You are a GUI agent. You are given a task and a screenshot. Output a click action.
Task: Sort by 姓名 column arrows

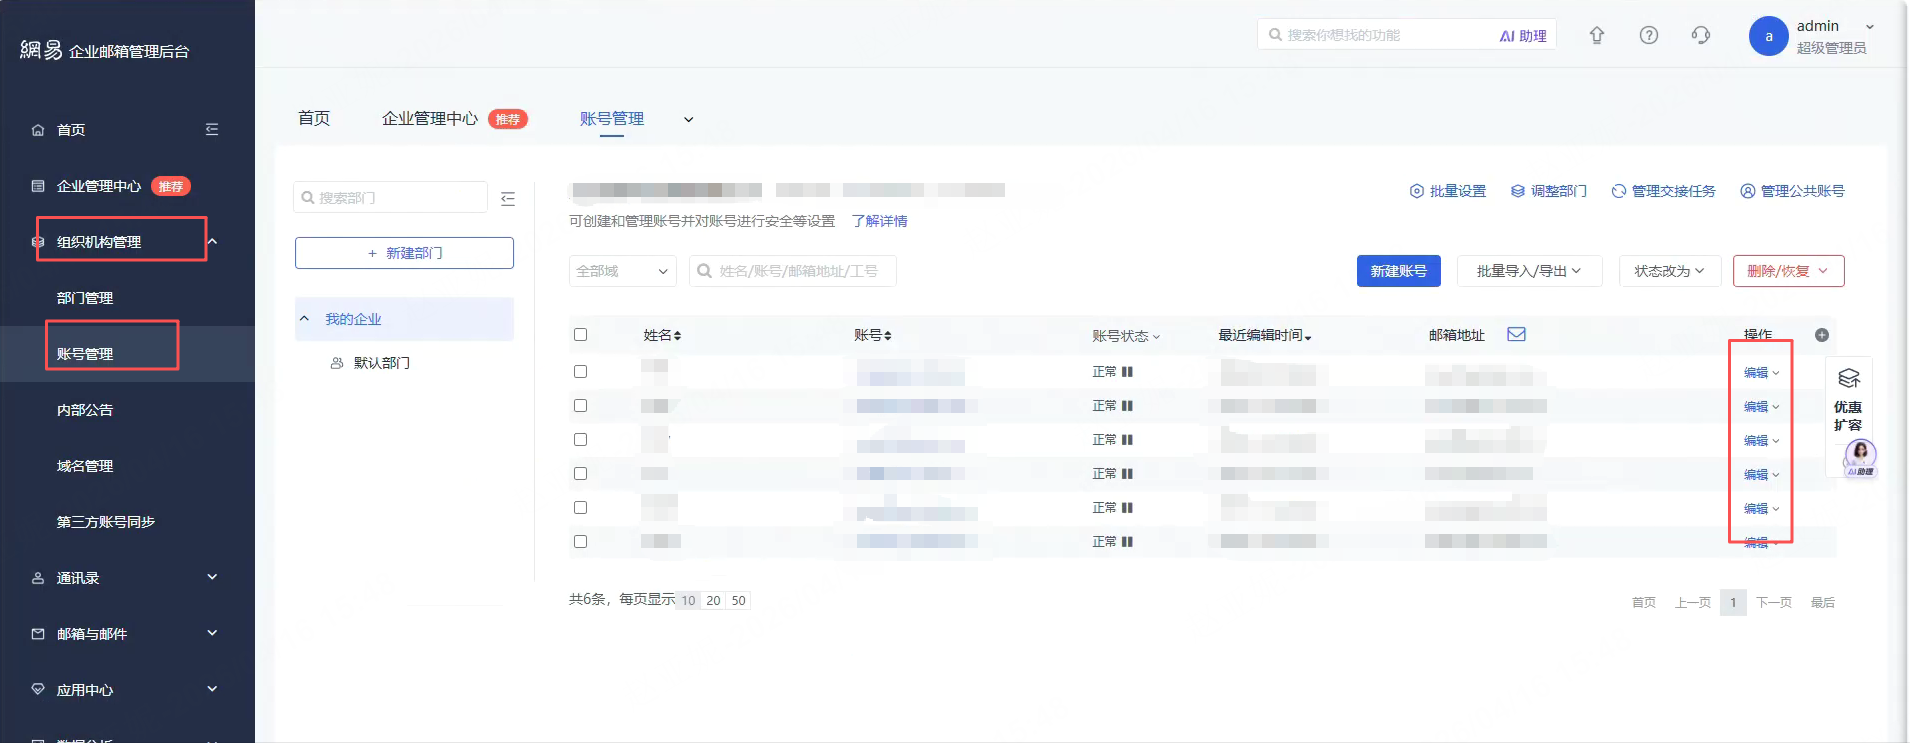(x=677, y=336)
